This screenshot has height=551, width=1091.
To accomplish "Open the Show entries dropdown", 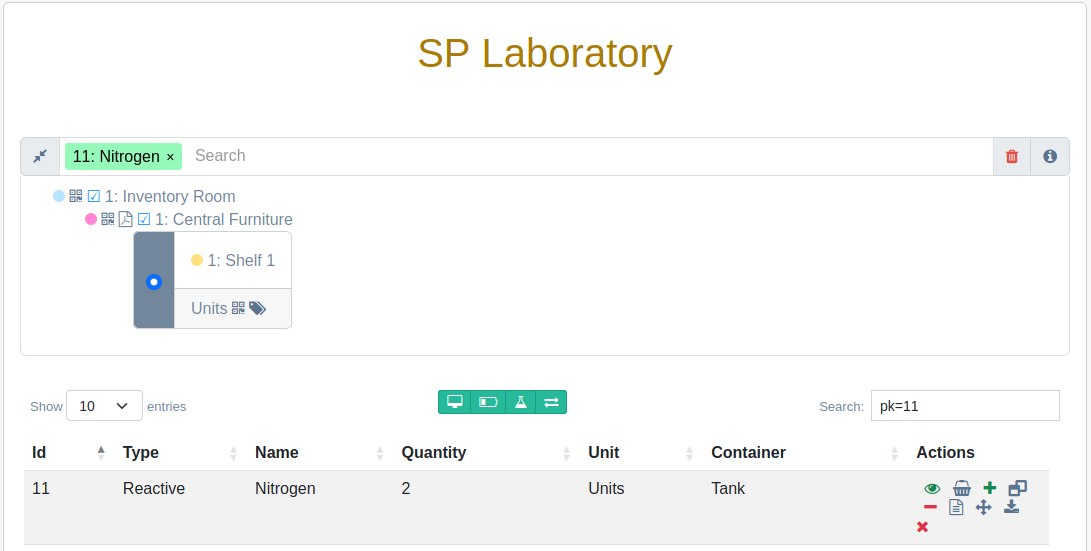I will pos(104,406).
